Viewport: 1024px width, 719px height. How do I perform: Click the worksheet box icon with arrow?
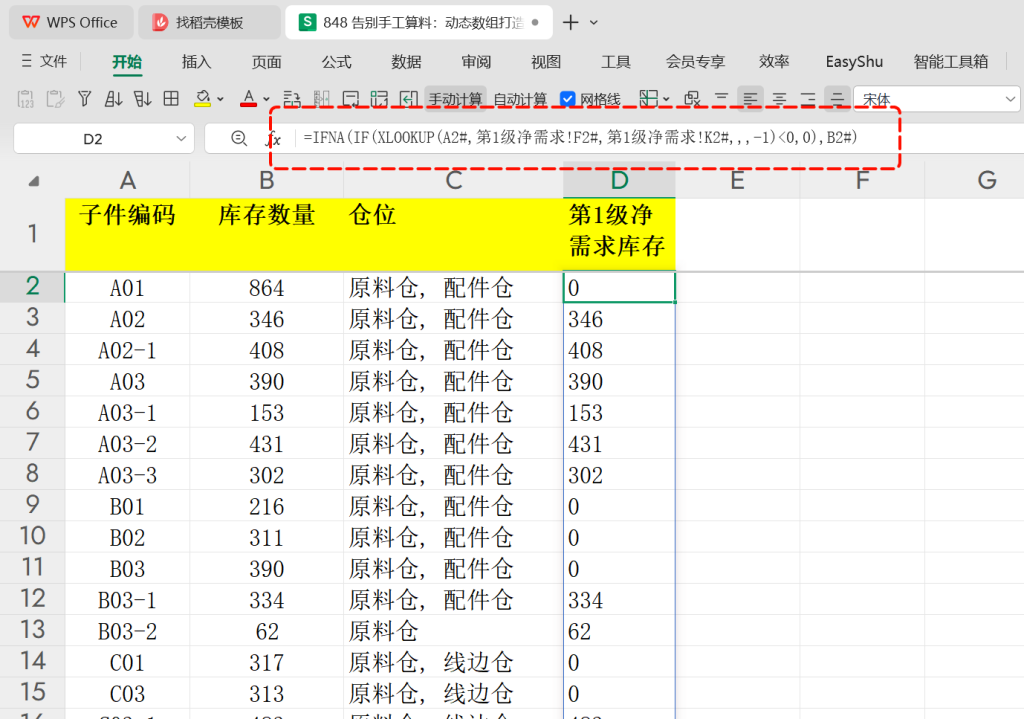351,99
